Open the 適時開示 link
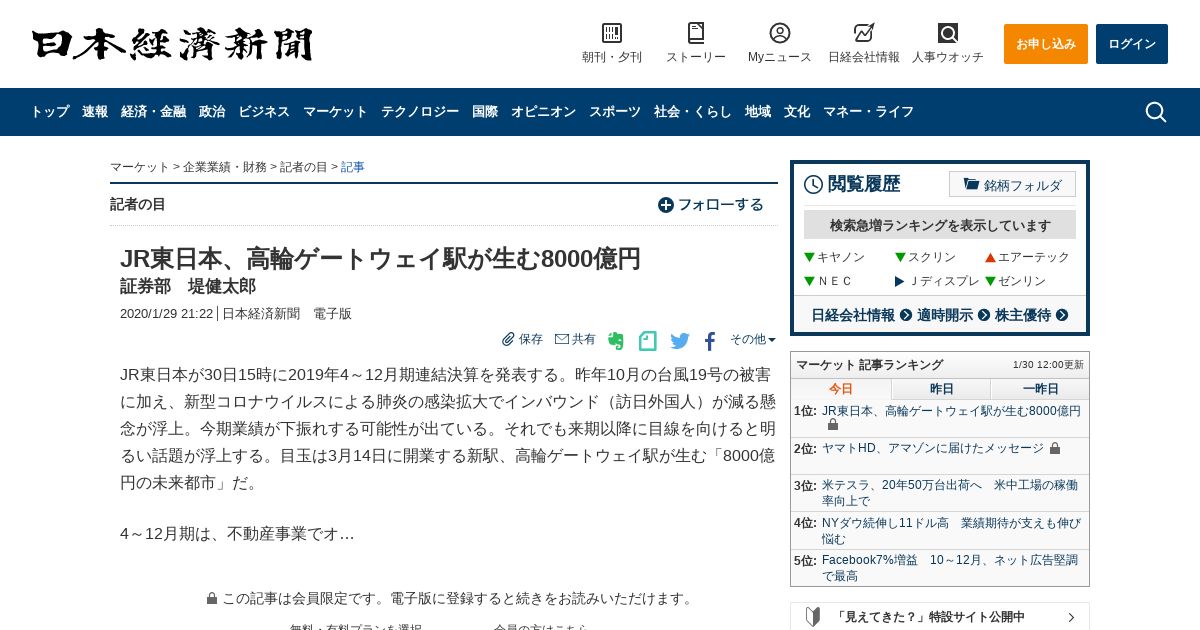Image resolution: width=1200 pixels, height=630 pixels. point(945,315)
